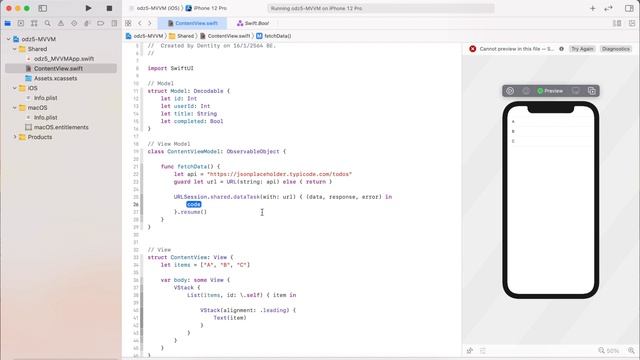
Task: Open Info.plist under iOS
Action: pos(42,98)
